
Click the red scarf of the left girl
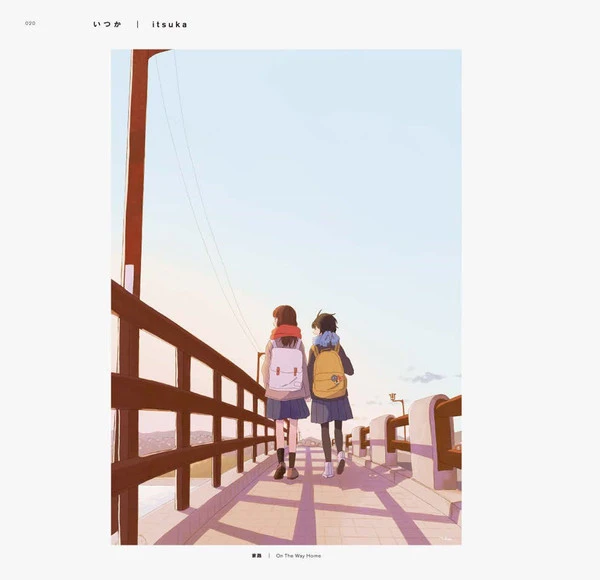click(x=285, y=332)
